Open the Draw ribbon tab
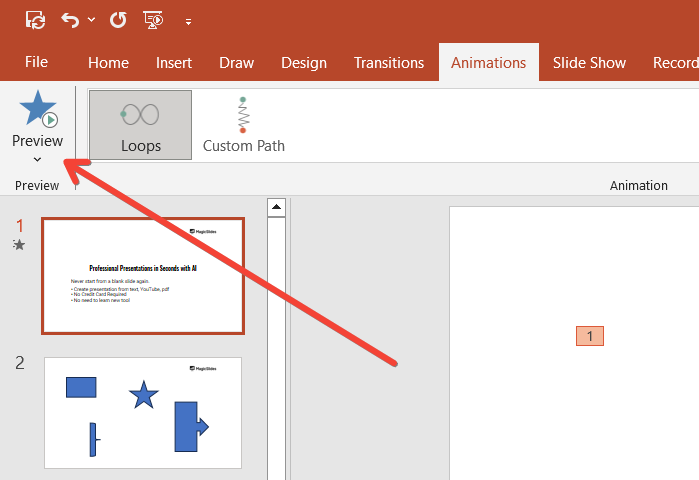Image resolution: width=699 pixels, height=480 pixels. click(x=236, y=63)
